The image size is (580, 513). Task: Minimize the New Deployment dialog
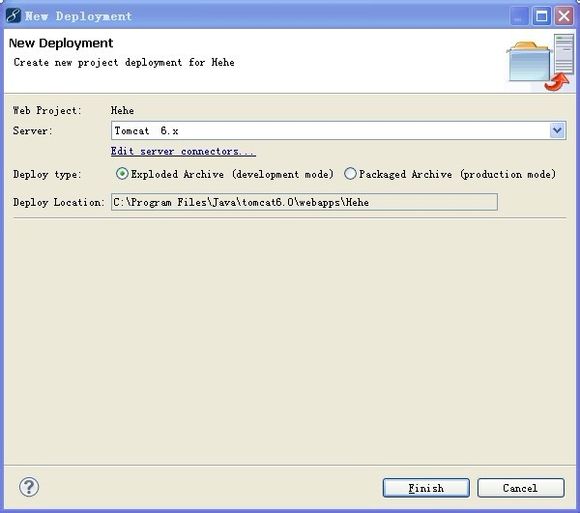[x=519, y=16]
